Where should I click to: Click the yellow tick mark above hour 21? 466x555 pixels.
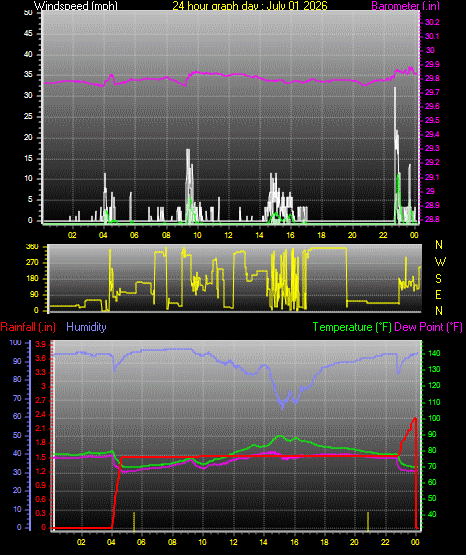(368, 521)
